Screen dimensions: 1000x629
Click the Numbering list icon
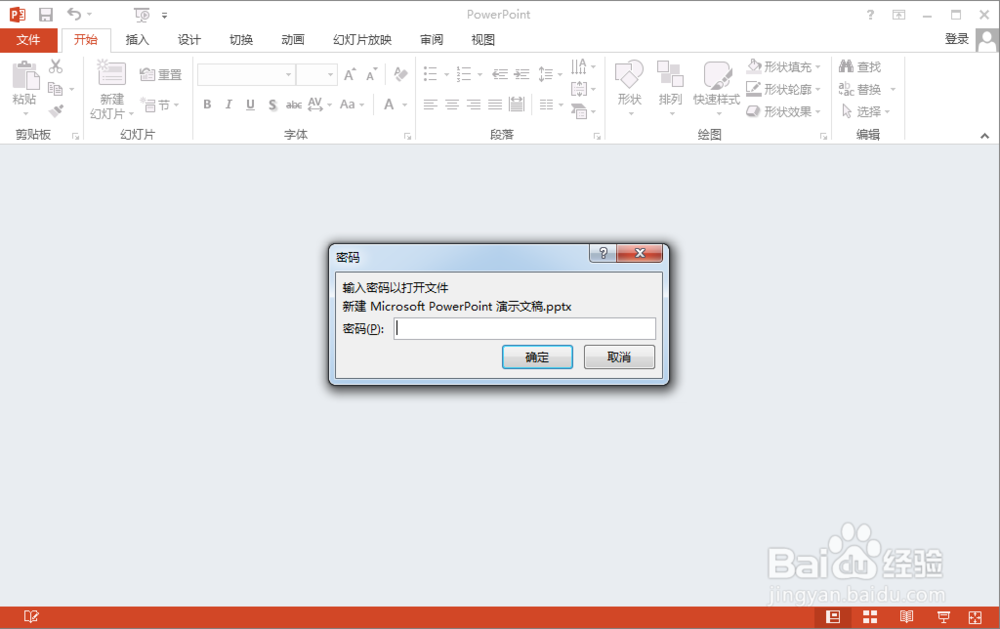point(464,74)
